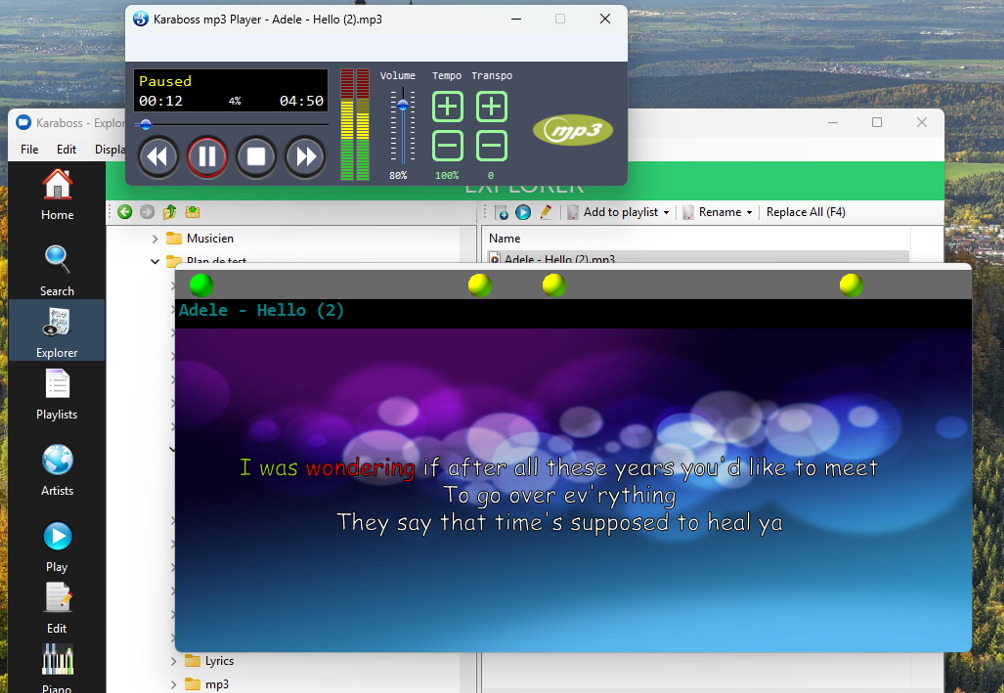This screenshot has width=1004, height=693.
Task: Fast forward the song in mp3 Player
Action: click(305, 156)
